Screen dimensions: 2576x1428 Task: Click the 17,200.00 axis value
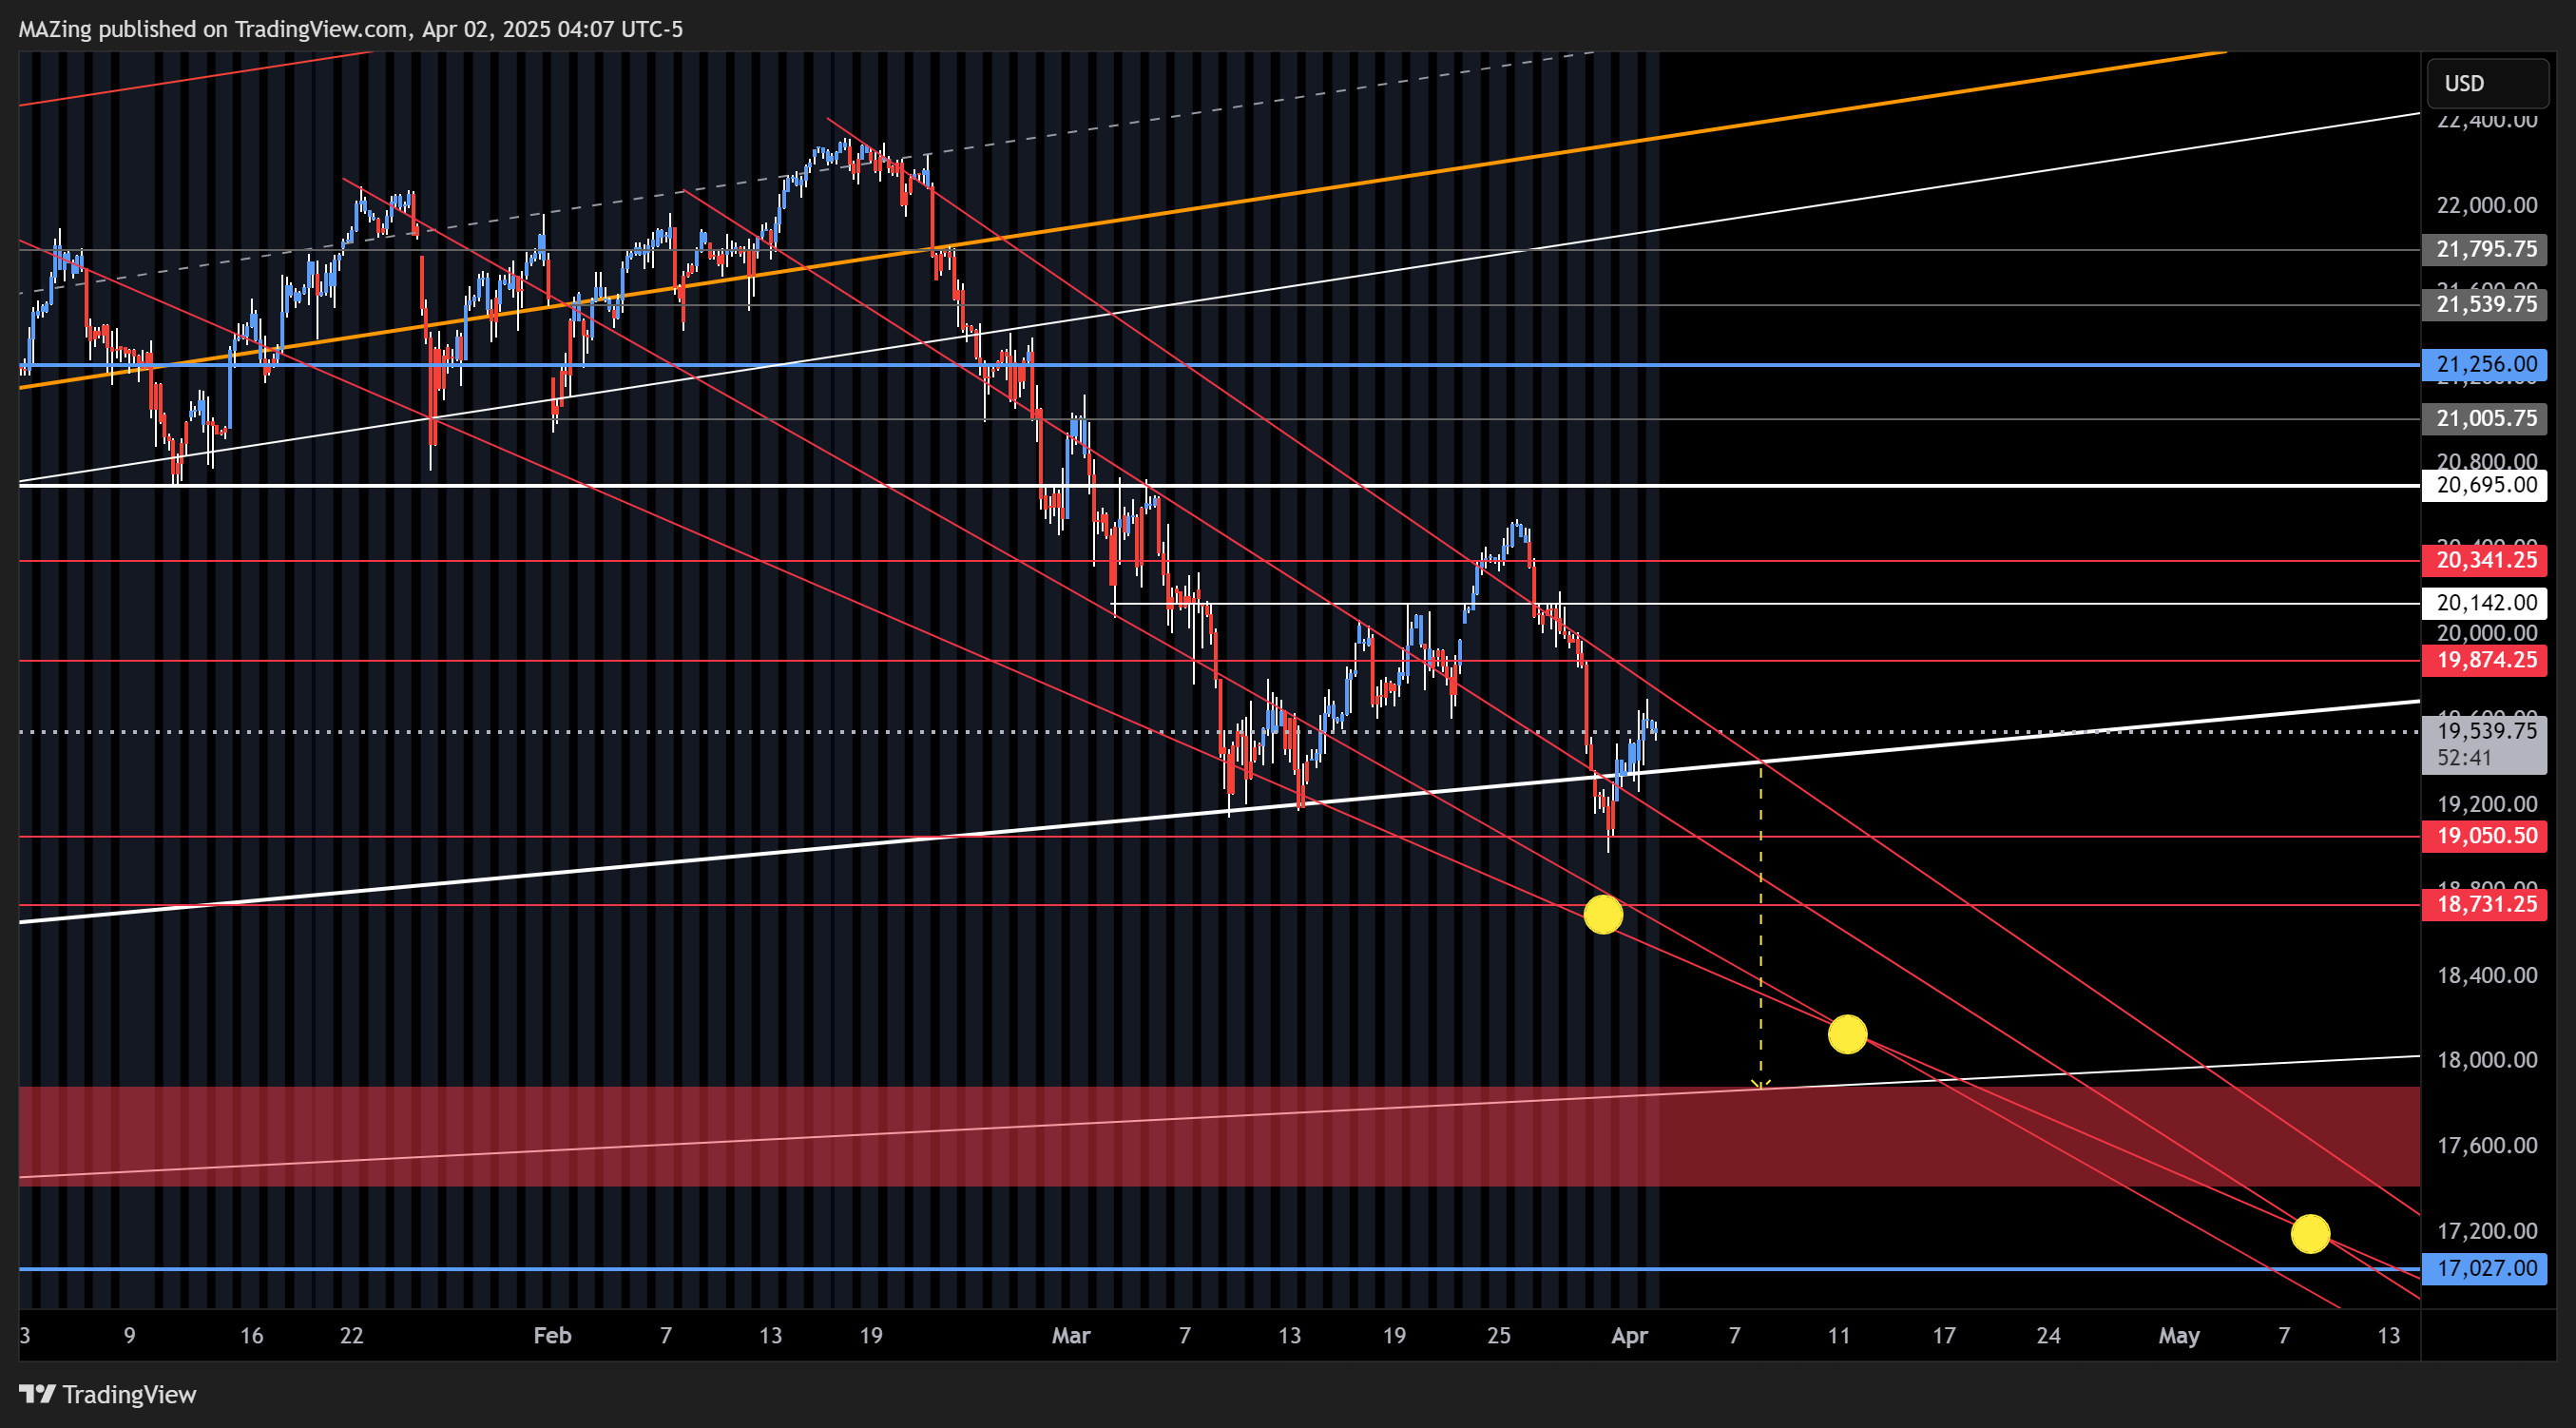tap(2487, 1231)
